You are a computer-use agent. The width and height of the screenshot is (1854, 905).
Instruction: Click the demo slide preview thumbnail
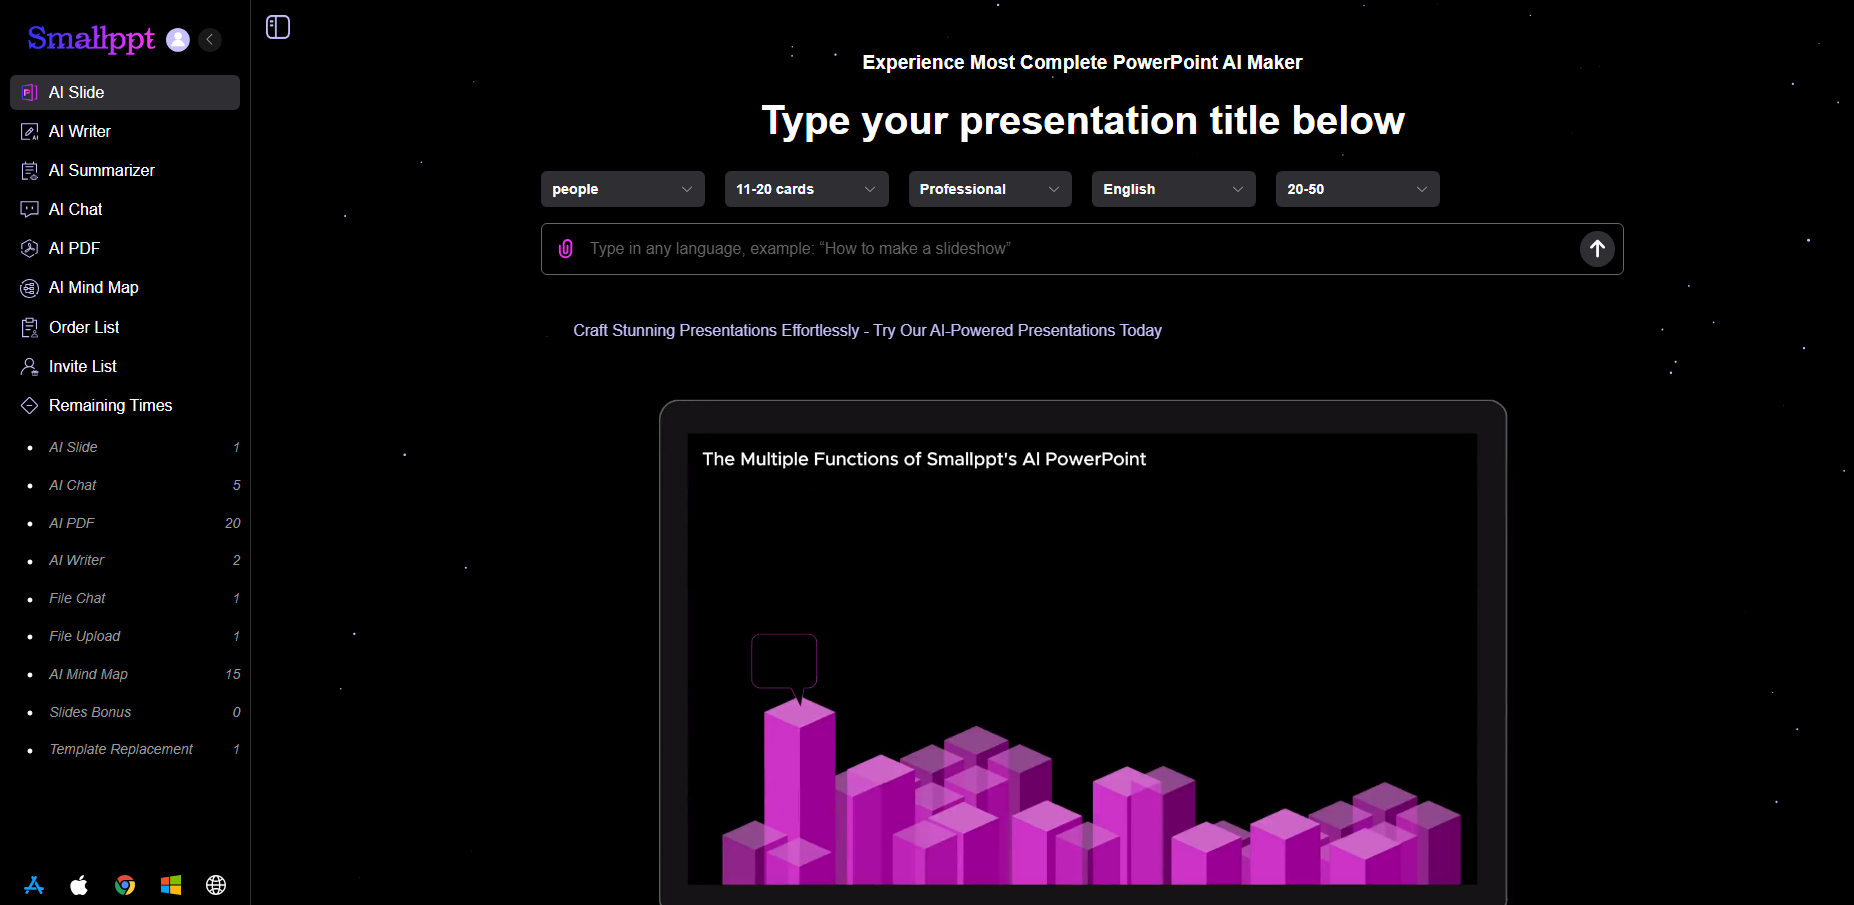(1082, 658)
